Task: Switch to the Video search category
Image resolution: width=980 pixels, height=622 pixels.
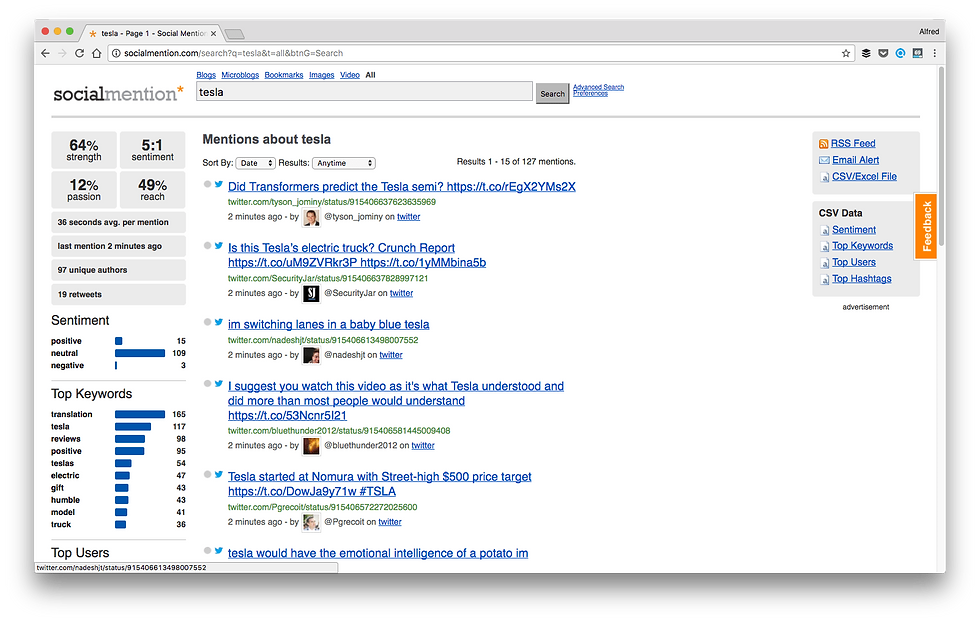Action: [350, 75]
